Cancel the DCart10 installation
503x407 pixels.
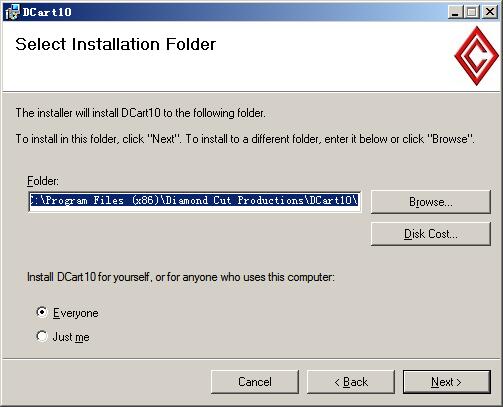[255, 382]
